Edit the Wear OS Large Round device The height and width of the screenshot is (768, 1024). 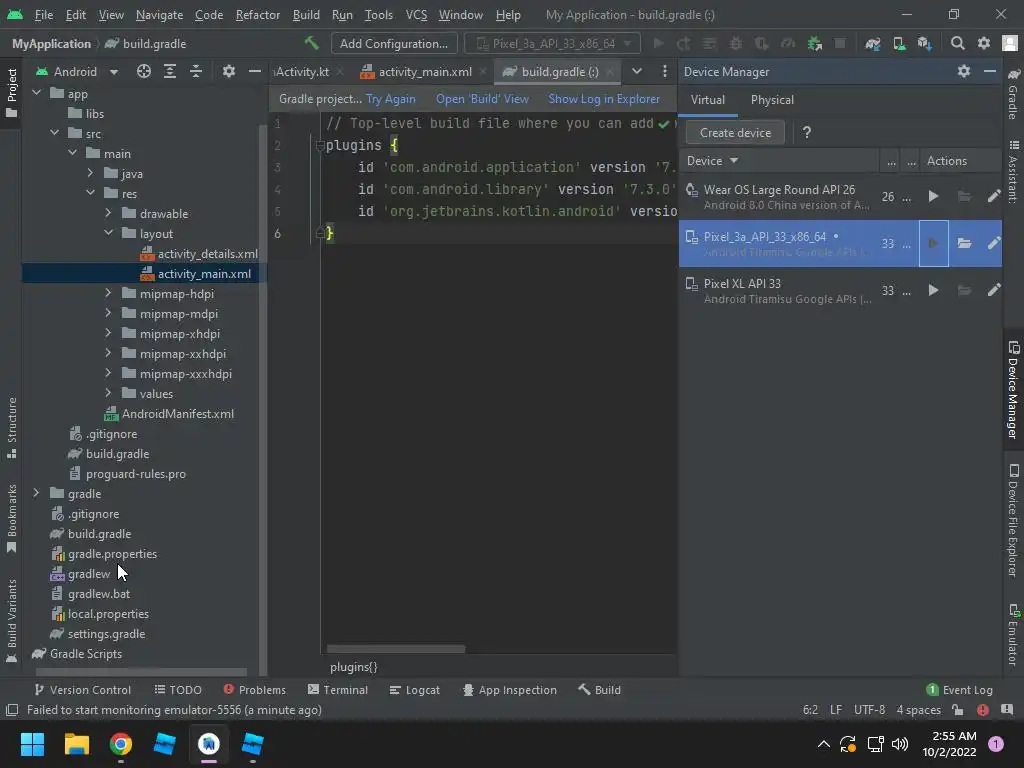pyautogui.click(x=994, y=196)
